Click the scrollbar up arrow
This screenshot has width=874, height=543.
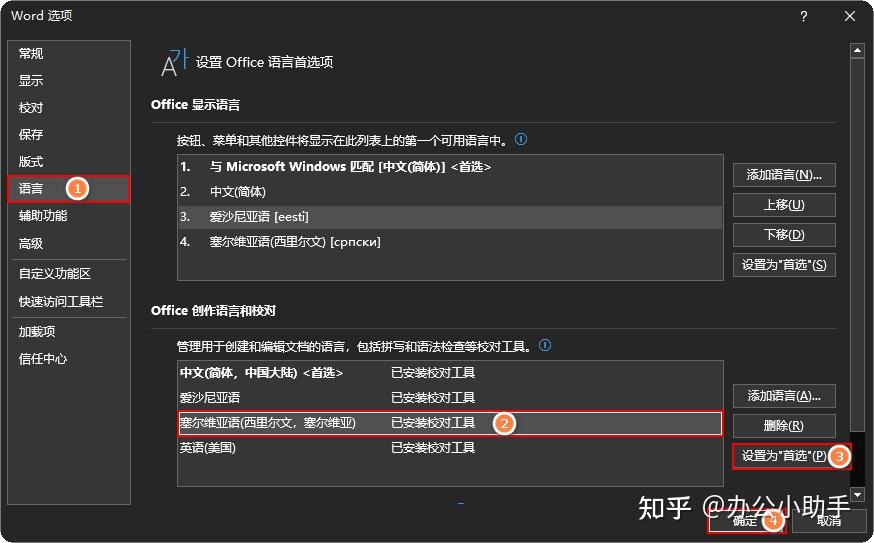(x=857, y=51)
